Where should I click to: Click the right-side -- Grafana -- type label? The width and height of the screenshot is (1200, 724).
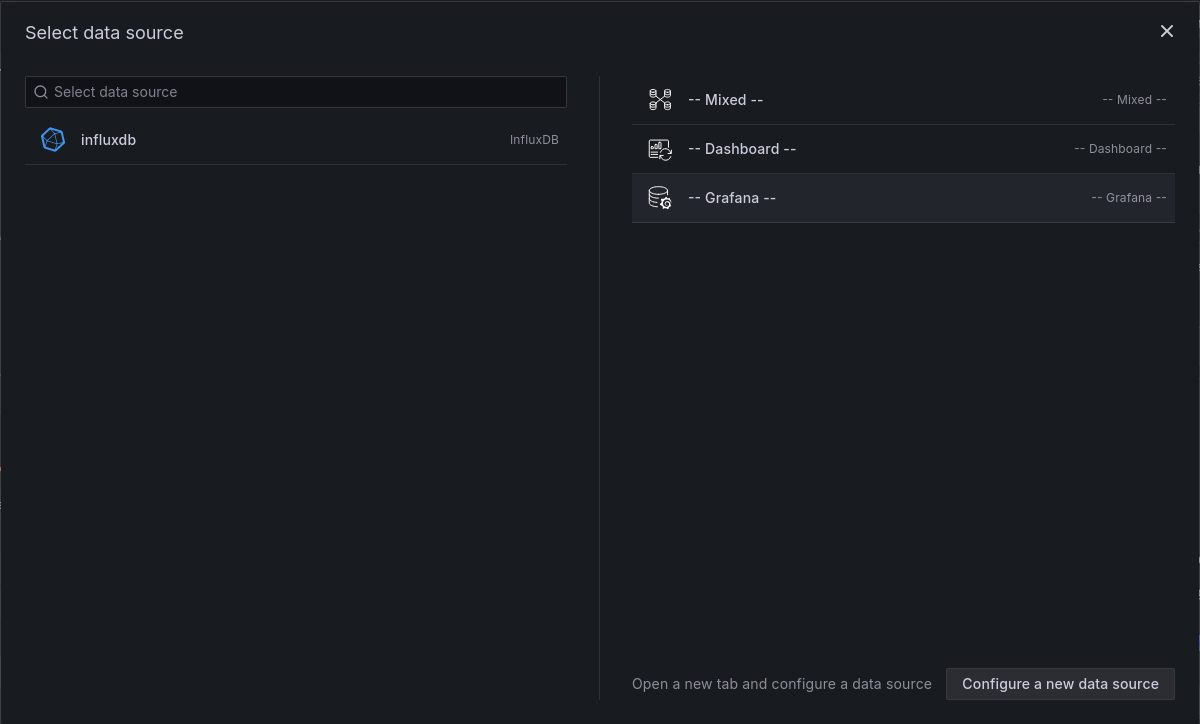tap(1129, 198)
